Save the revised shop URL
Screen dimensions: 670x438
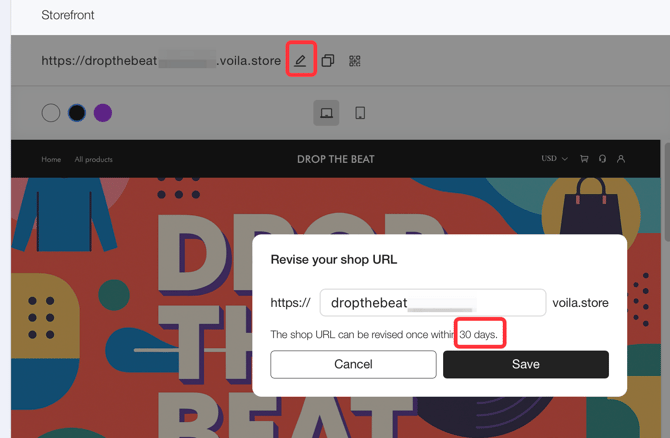click(x=525, y=364)
